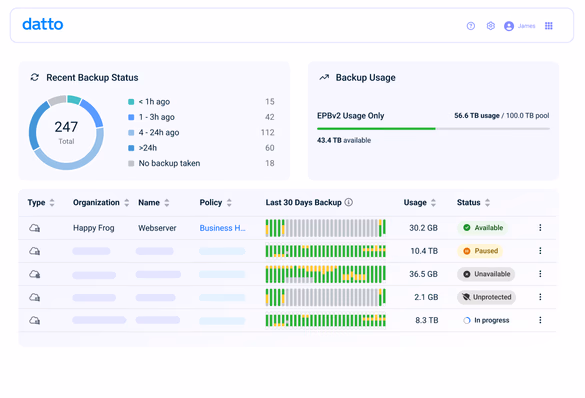The image size is (585, 398).
Task: Click the datto logo
Action: coord(43,25)
